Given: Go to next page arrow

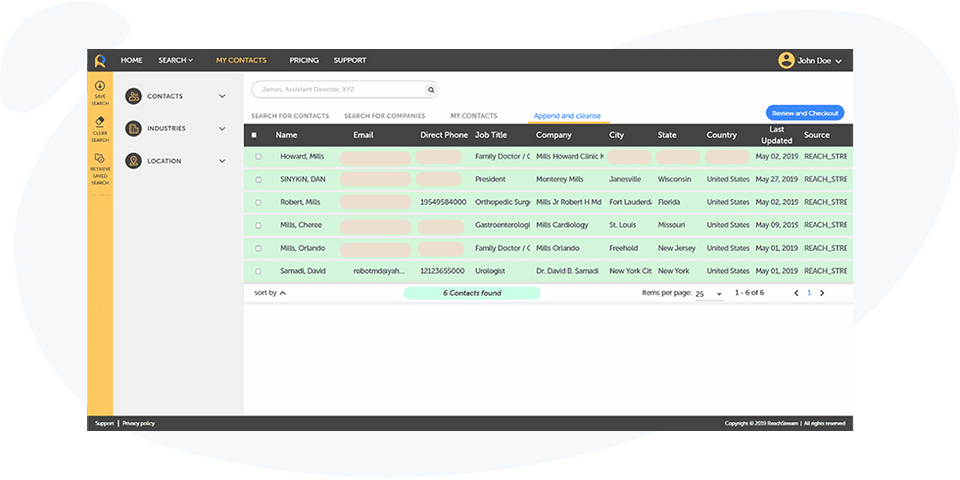Looking at the screenshot, I should tap(822, 293).
